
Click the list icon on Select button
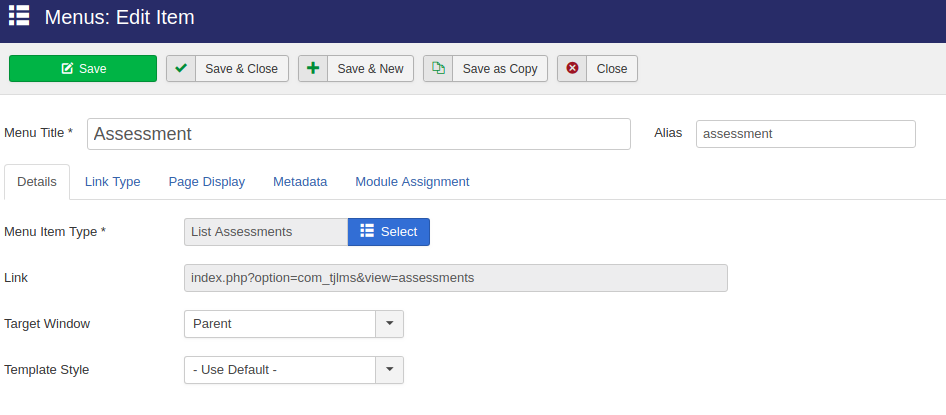[x=367, y=231]
